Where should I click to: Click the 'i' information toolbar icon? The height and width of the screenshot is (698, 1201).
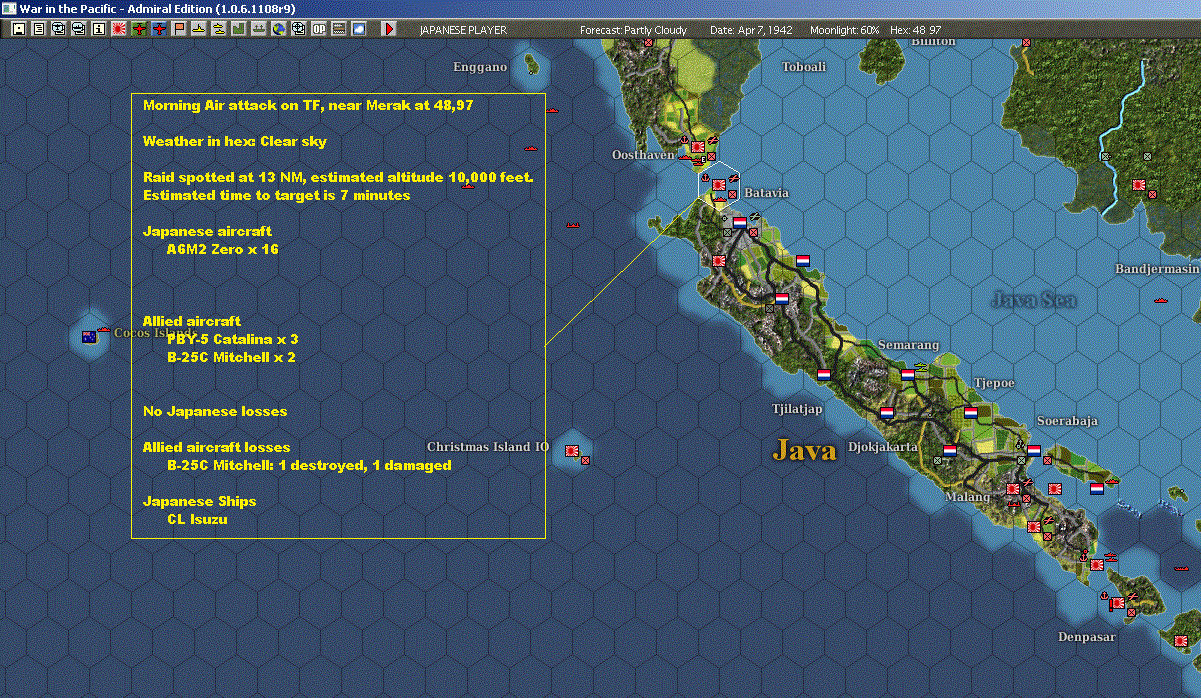coord(98,29)
